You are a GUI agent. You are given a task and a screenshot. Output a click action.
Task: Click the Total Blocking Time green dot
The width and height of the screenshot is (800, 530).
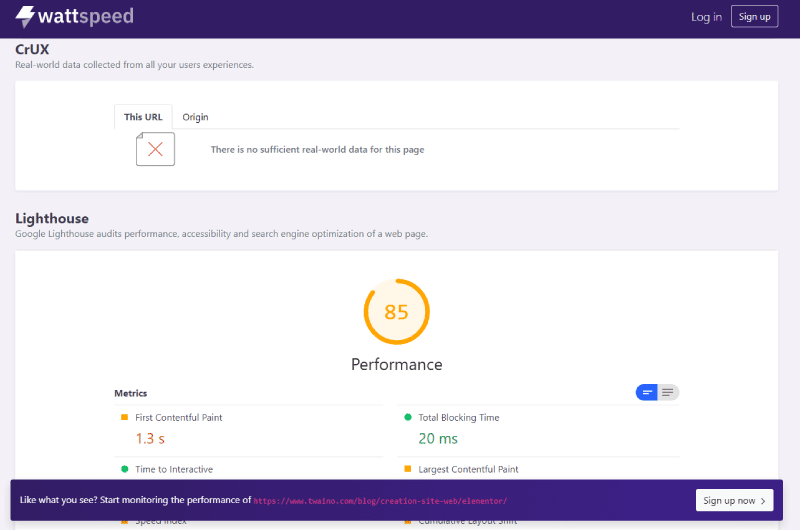click(408, 417)
